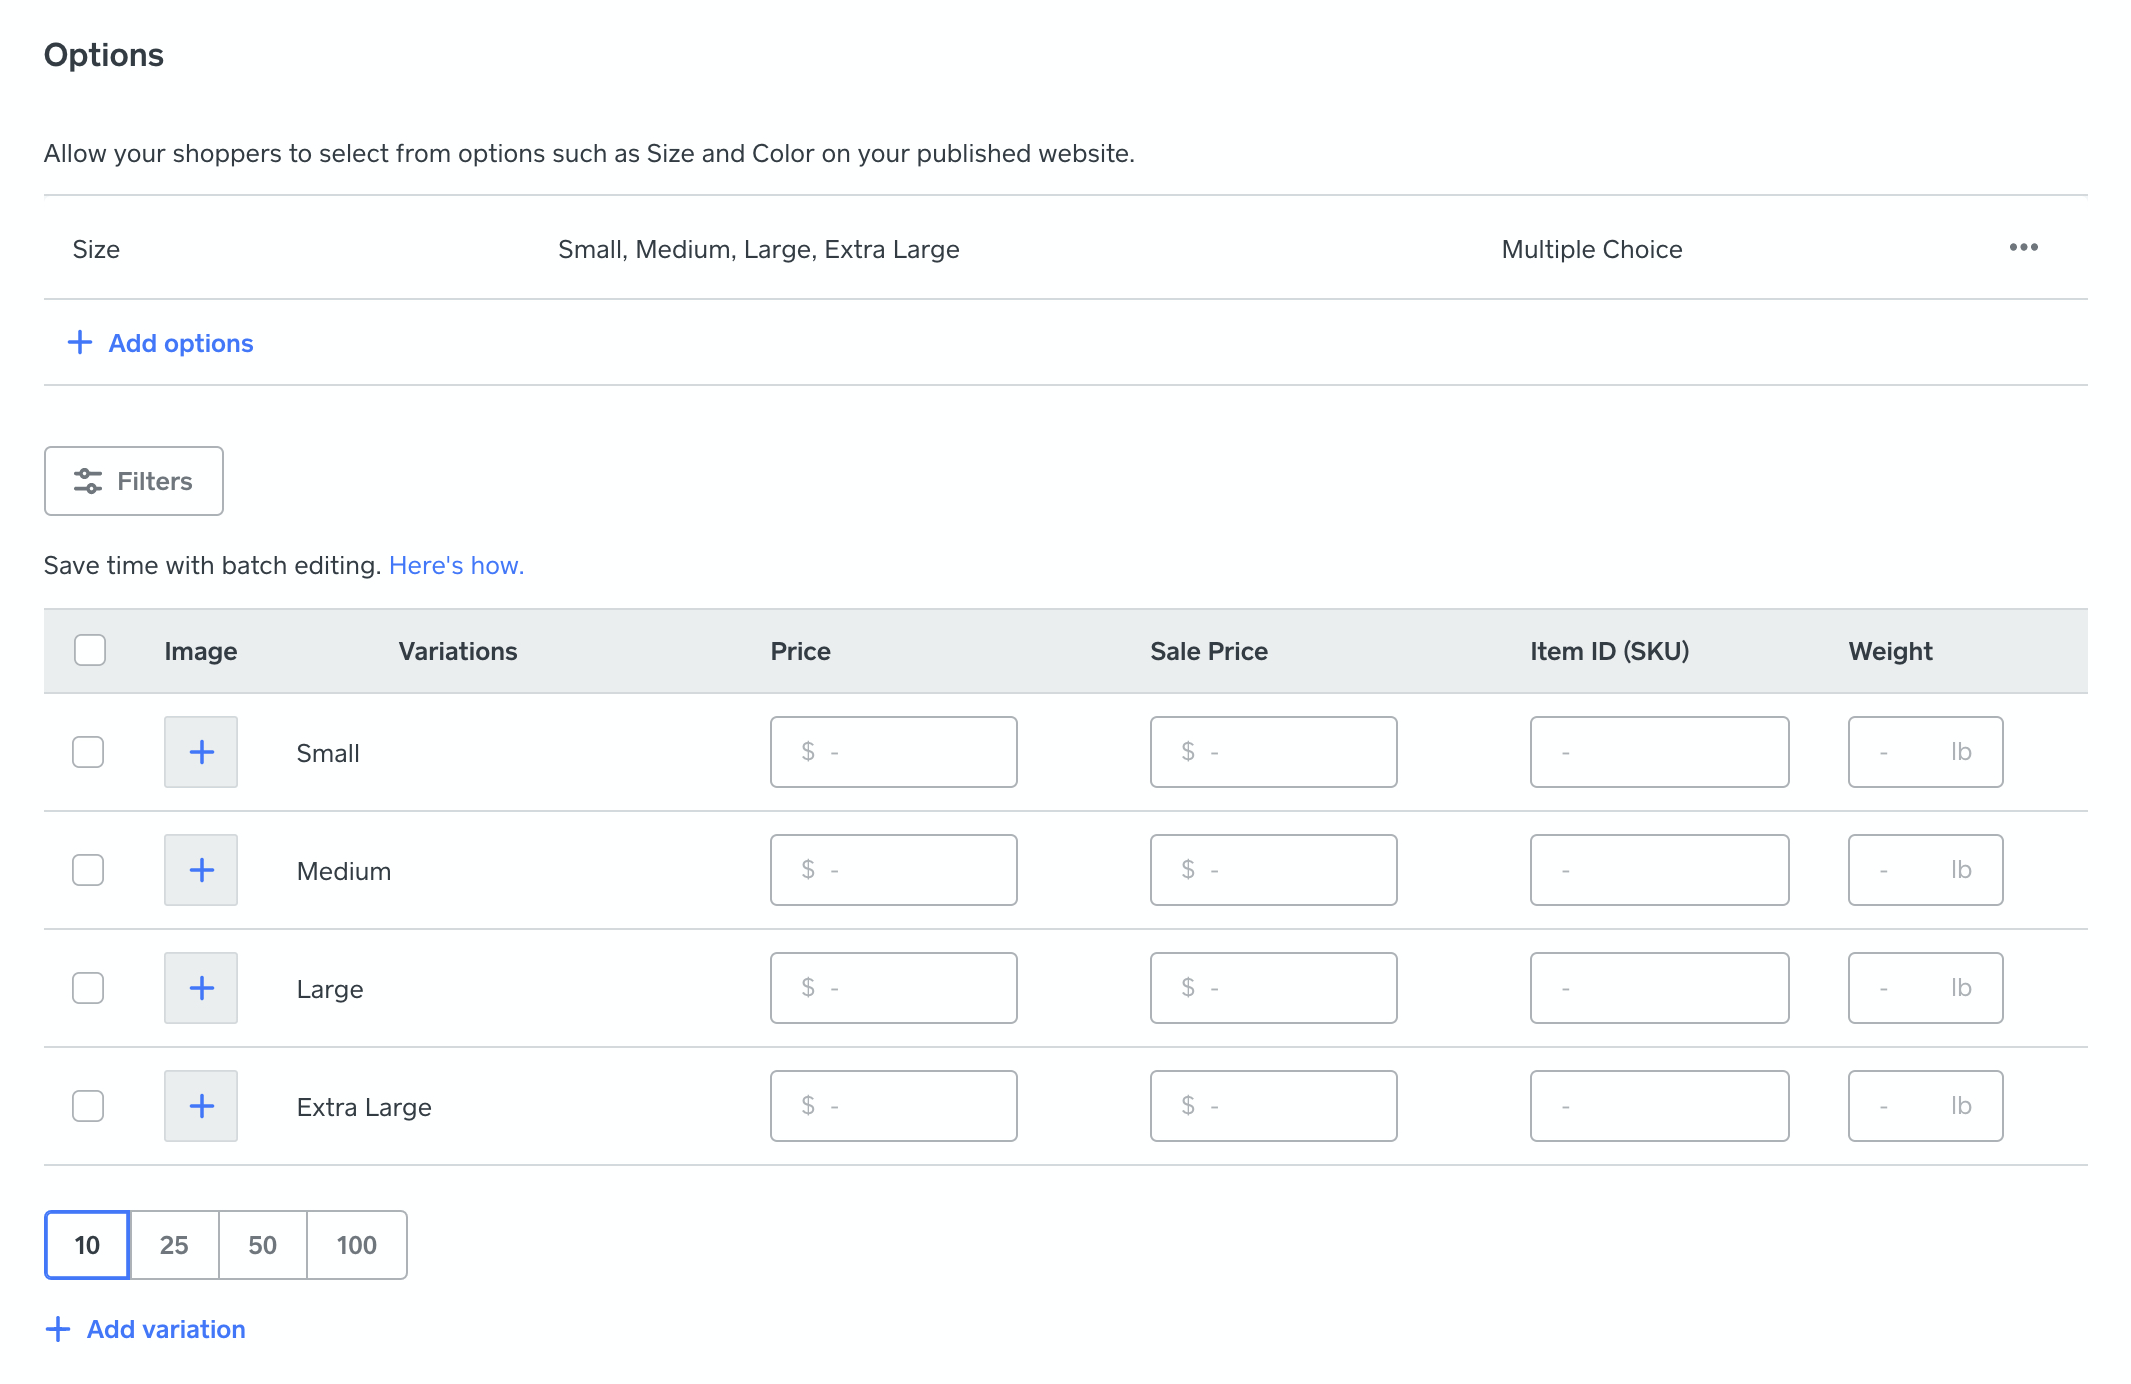Click the Price field for Small
2131x1384 pixels.
[893, 752]
